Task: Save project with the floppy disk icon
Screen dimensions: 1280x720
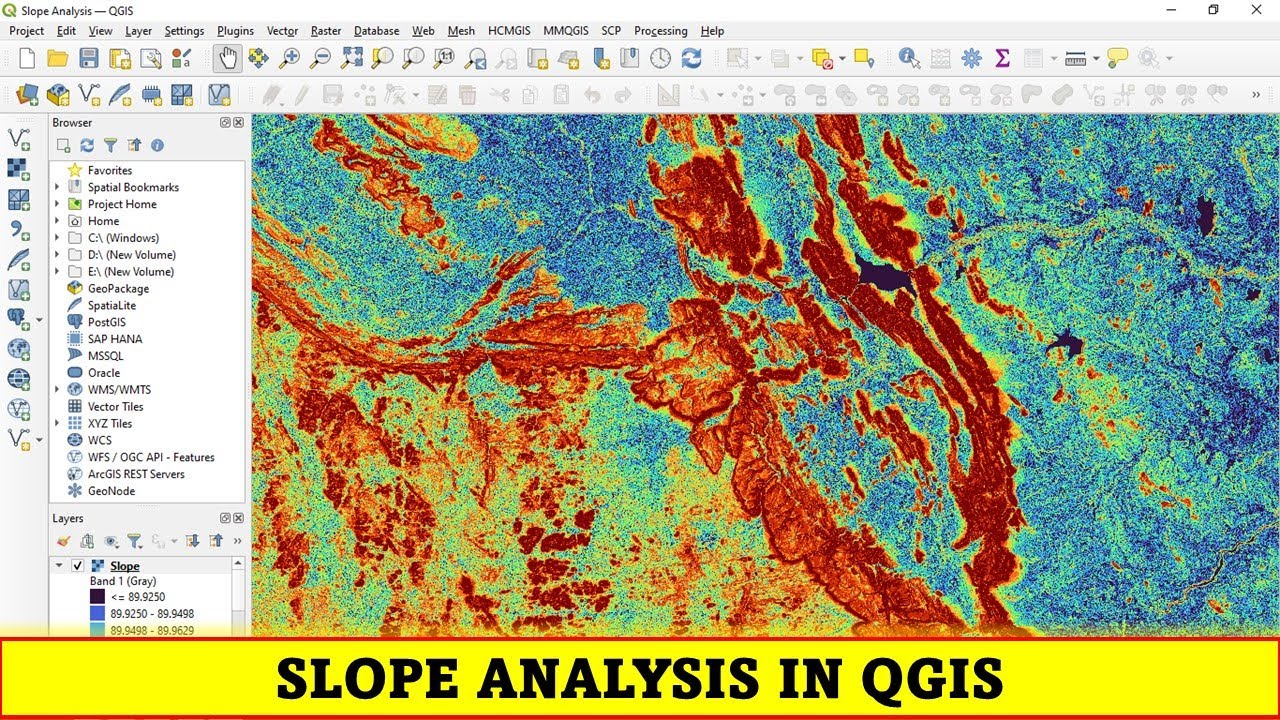Action: [89, 58]
